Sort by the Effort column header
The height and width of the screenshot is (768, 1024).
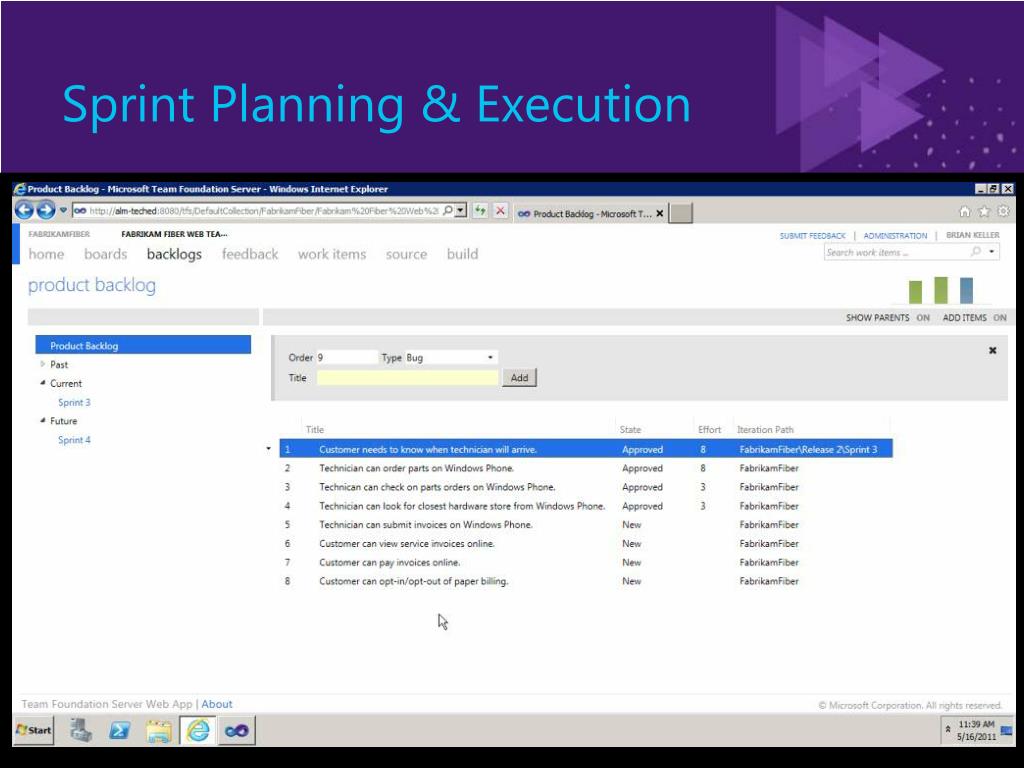pyautogui.click(x=709, y=429)
